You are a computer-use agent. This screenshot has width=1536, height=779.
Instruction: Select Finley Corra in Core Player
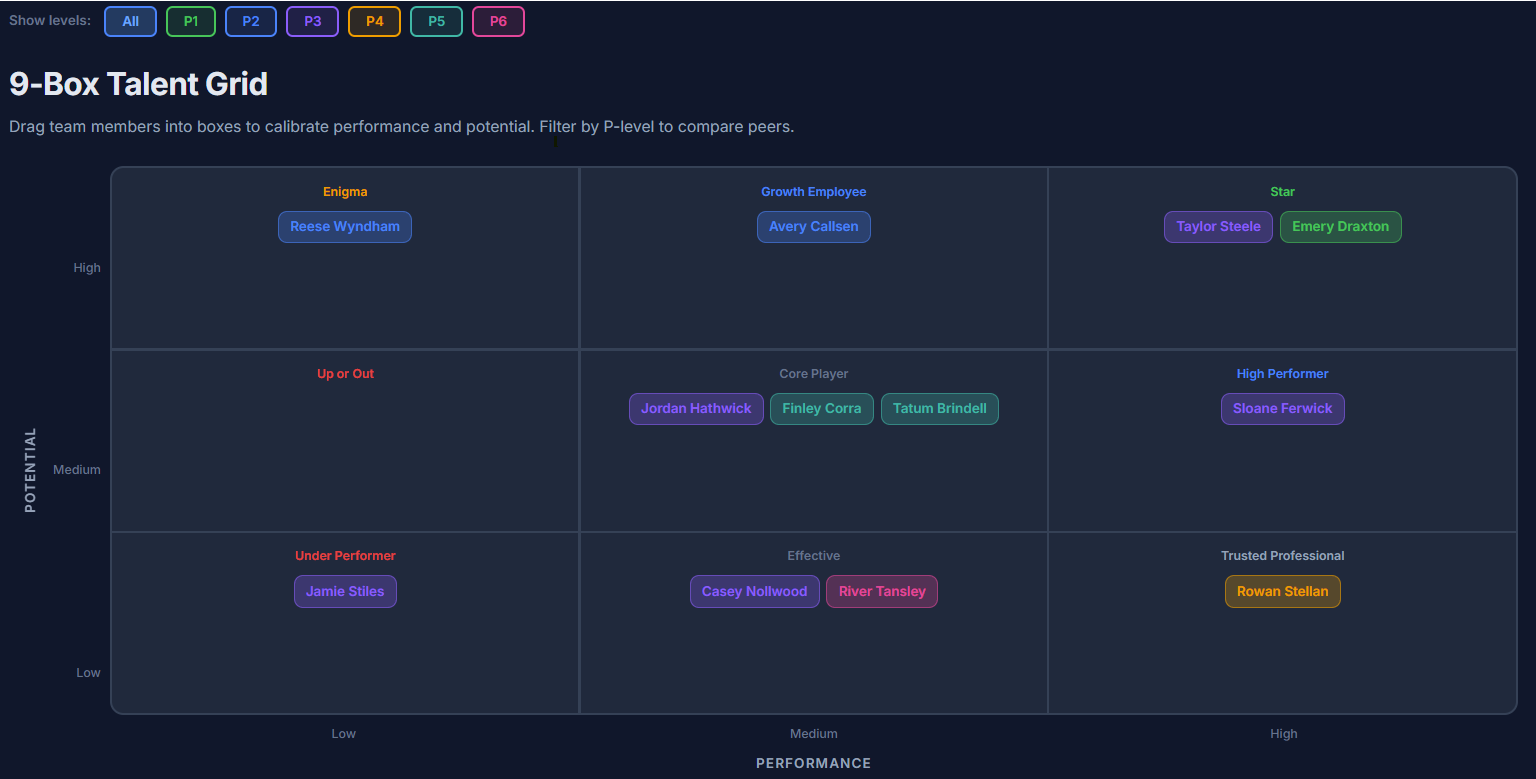click(821, 408)
